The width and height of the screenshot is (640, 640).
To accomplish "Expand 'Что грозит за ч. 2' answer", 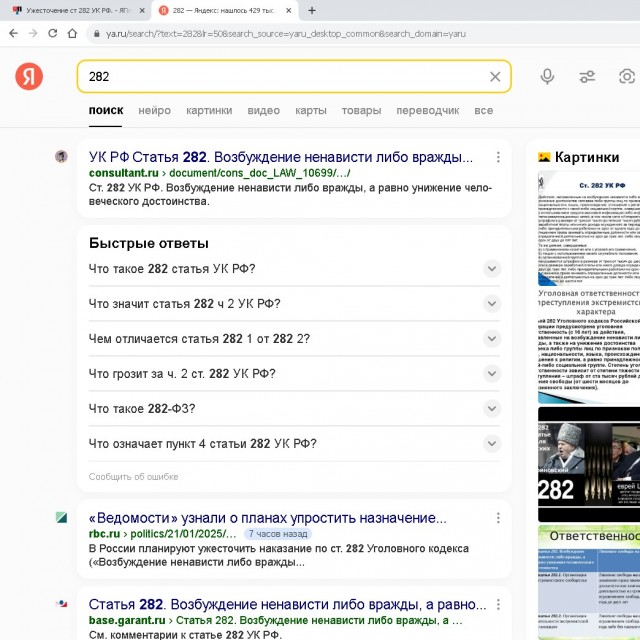I will click(491, 374).
